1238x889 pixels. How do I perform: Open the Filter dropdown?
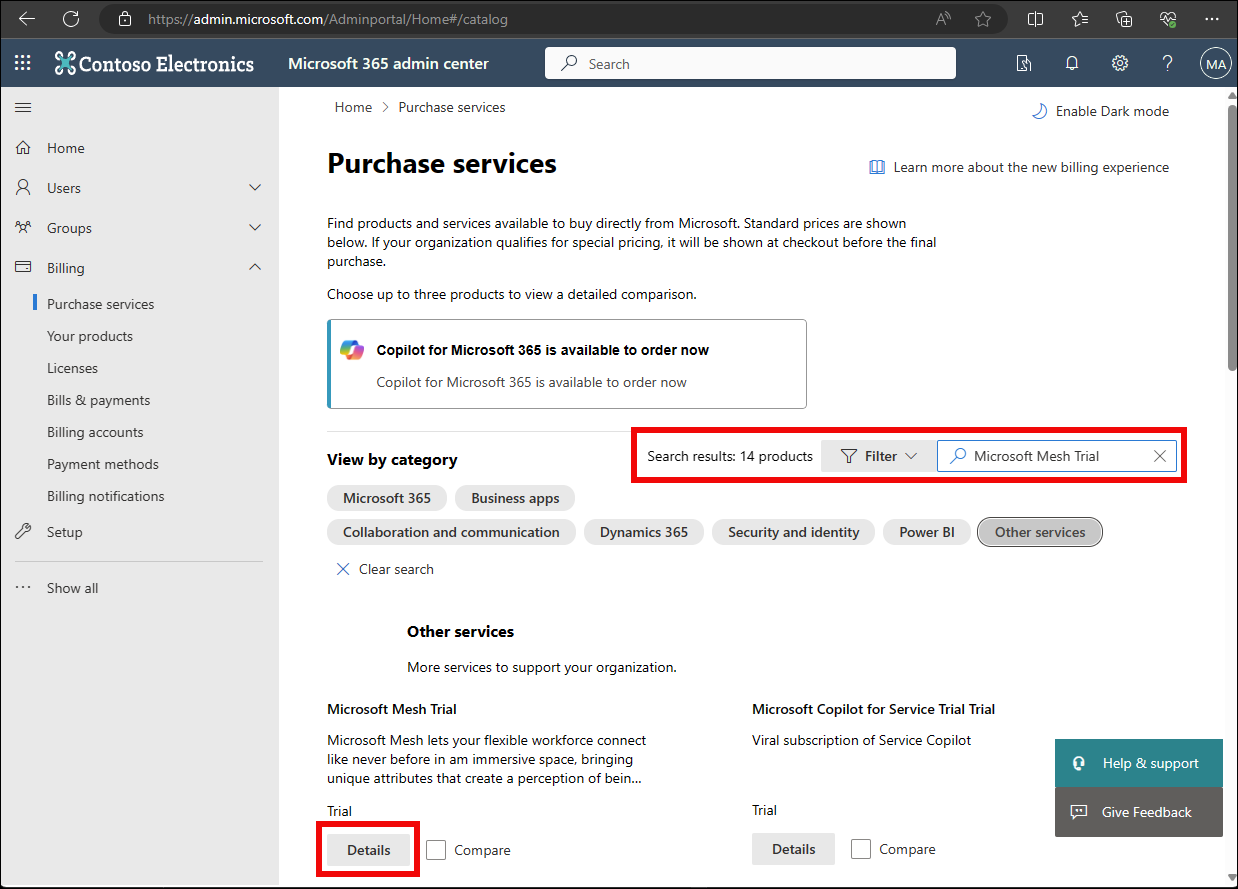point(878,455)
